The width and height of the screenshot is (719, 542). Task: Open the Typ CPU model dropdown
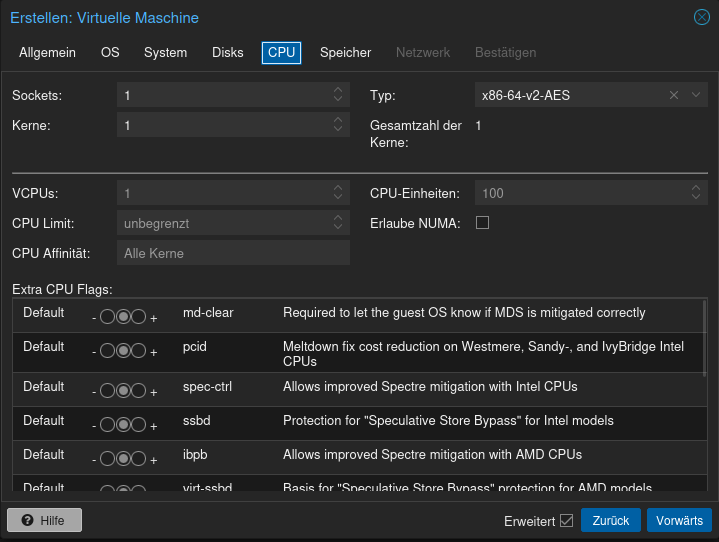[x=696, y=95]
